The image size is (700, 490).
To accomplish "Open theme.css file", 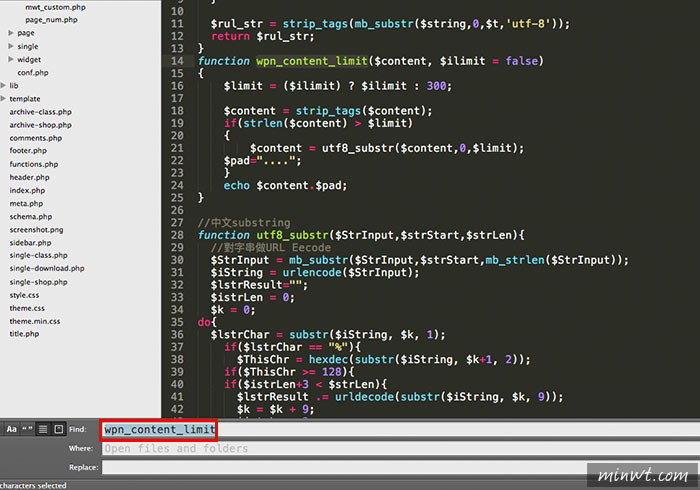I will (27, 308).
